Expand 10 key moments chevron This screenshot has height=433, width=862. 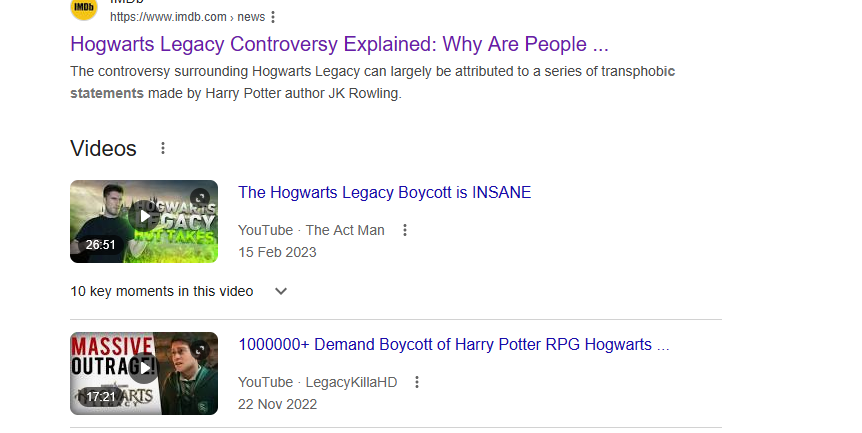tap(281, 291)
